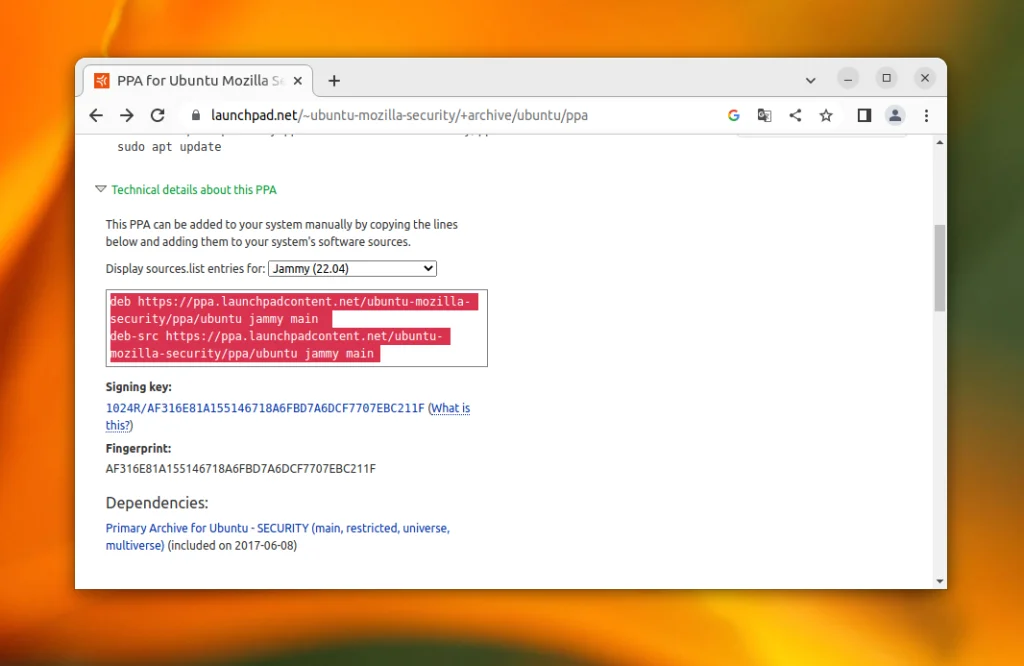Open the browser side panel icon
This screenshot has width=1024, height=666.
pyautogui.click(x=863, y=115)
